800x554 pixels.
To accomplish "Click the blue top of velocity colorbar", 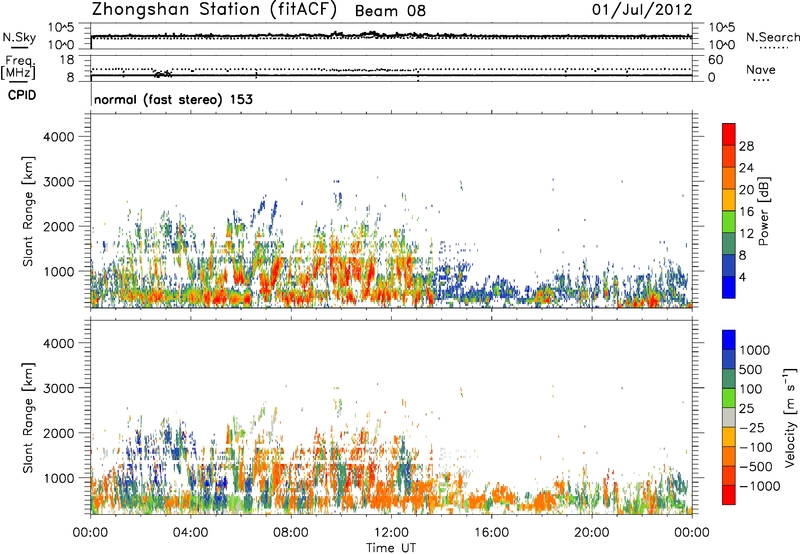I will pyautogui.click(x=729, y=340).
